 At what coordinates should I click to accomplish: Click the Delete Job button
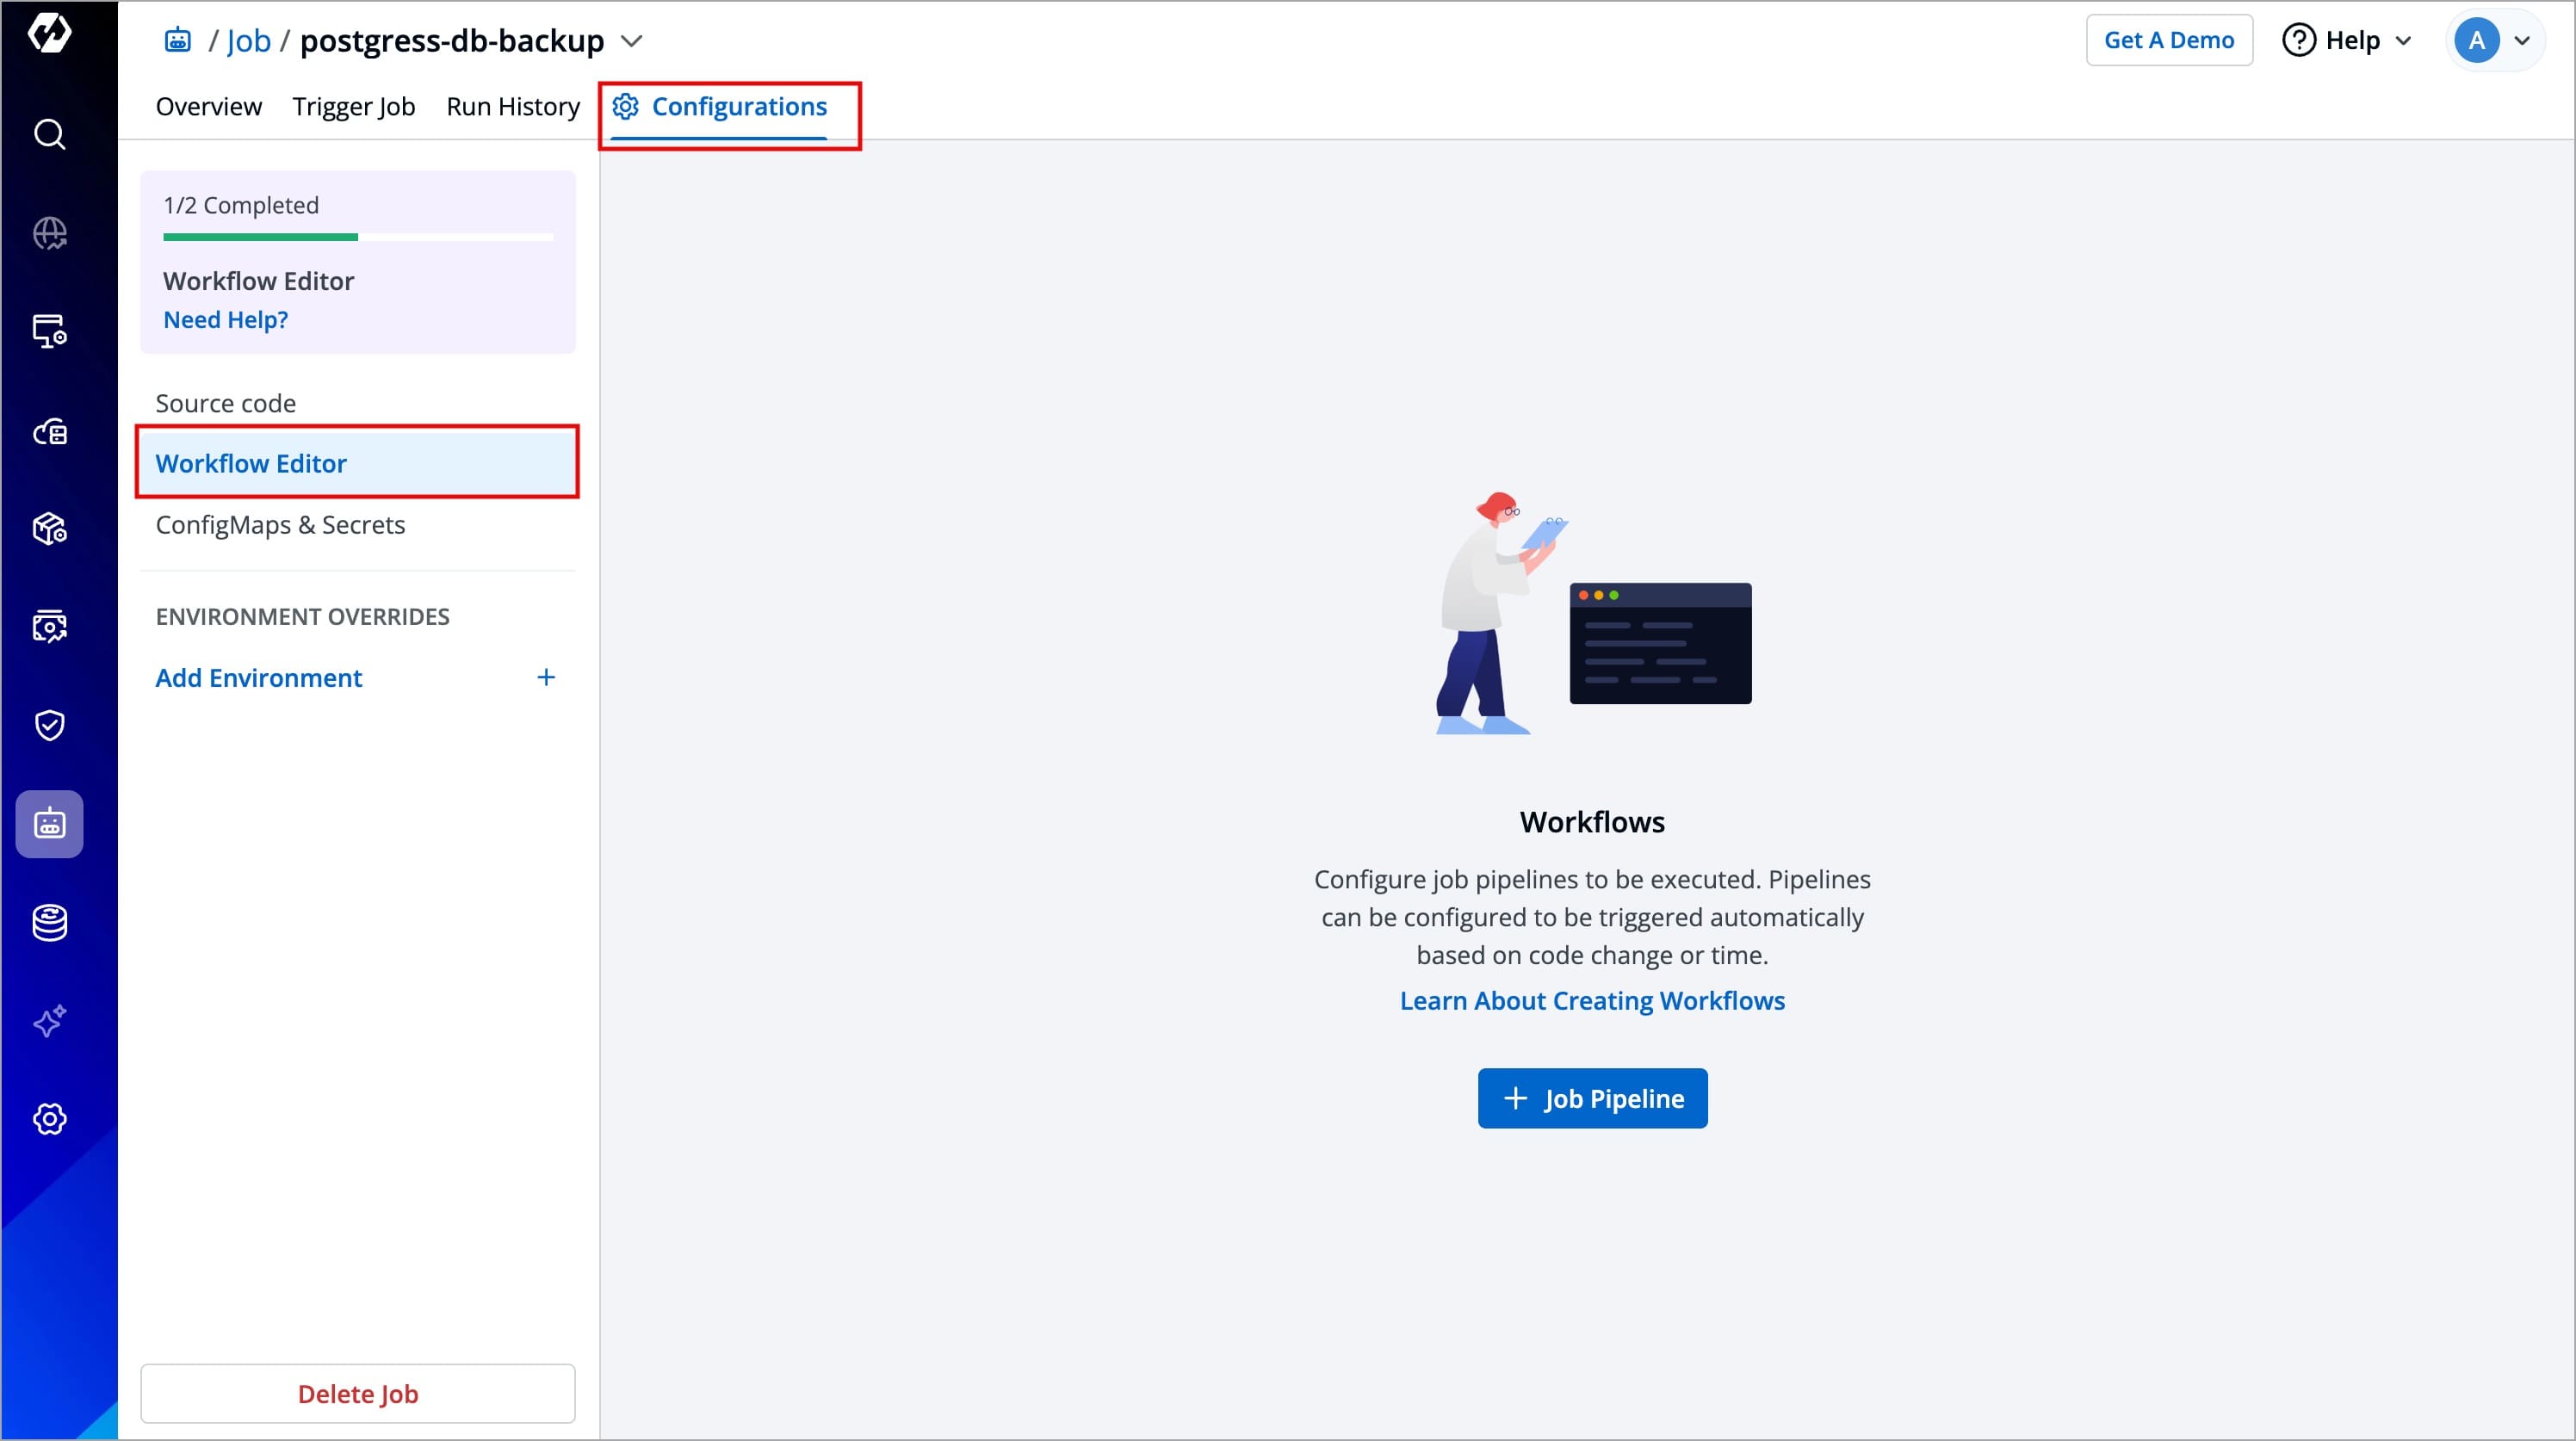358,1393
